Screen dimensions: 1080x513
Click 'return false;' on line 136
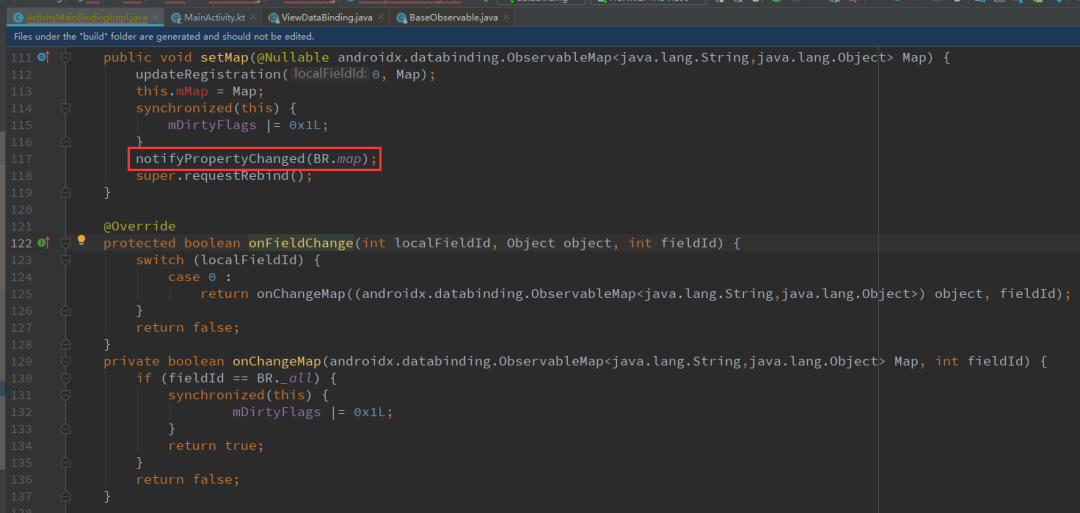[x=188, y=479]
